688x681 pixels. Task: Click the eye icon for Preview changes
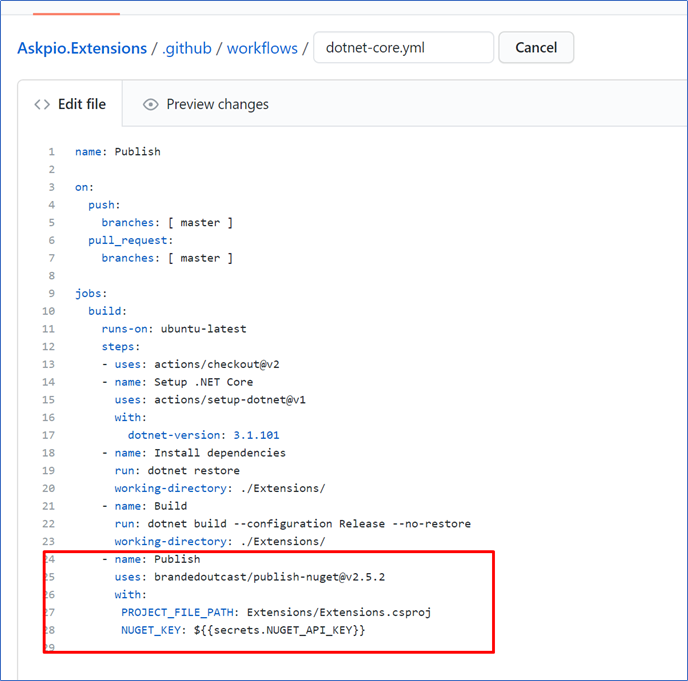tap(150, 104)
